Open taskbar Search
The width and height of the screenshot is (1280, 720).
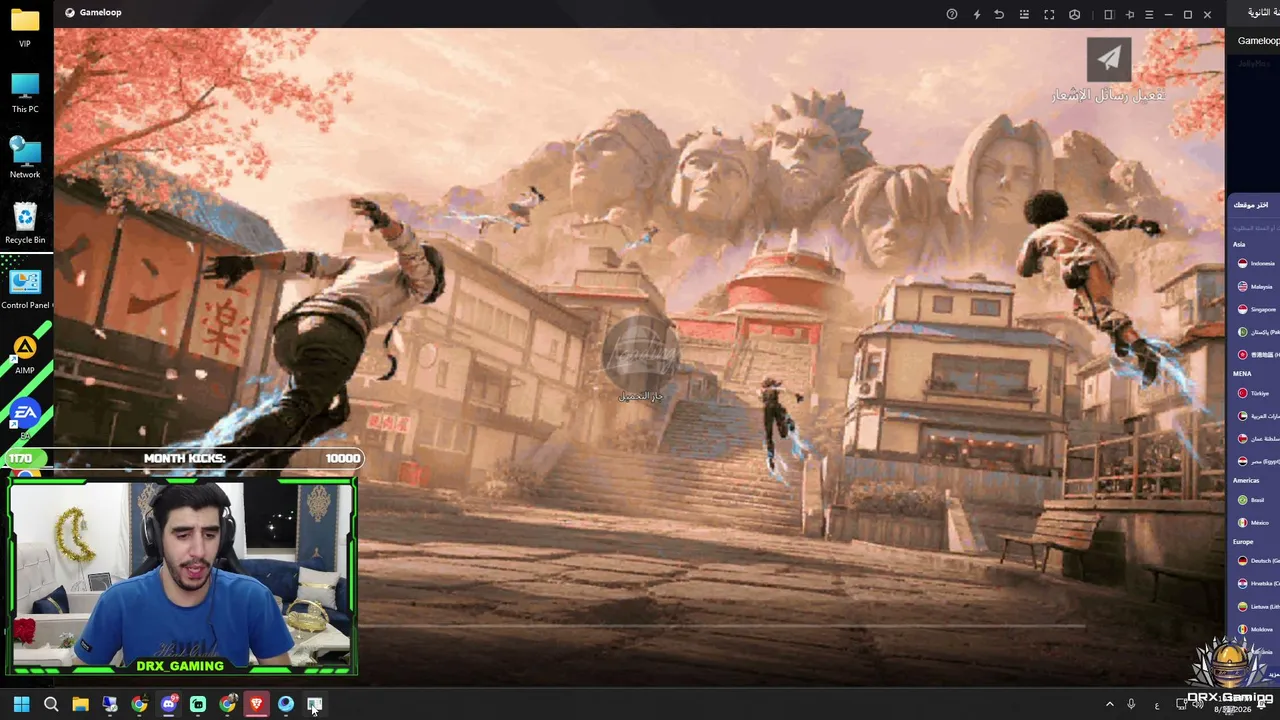51,705
